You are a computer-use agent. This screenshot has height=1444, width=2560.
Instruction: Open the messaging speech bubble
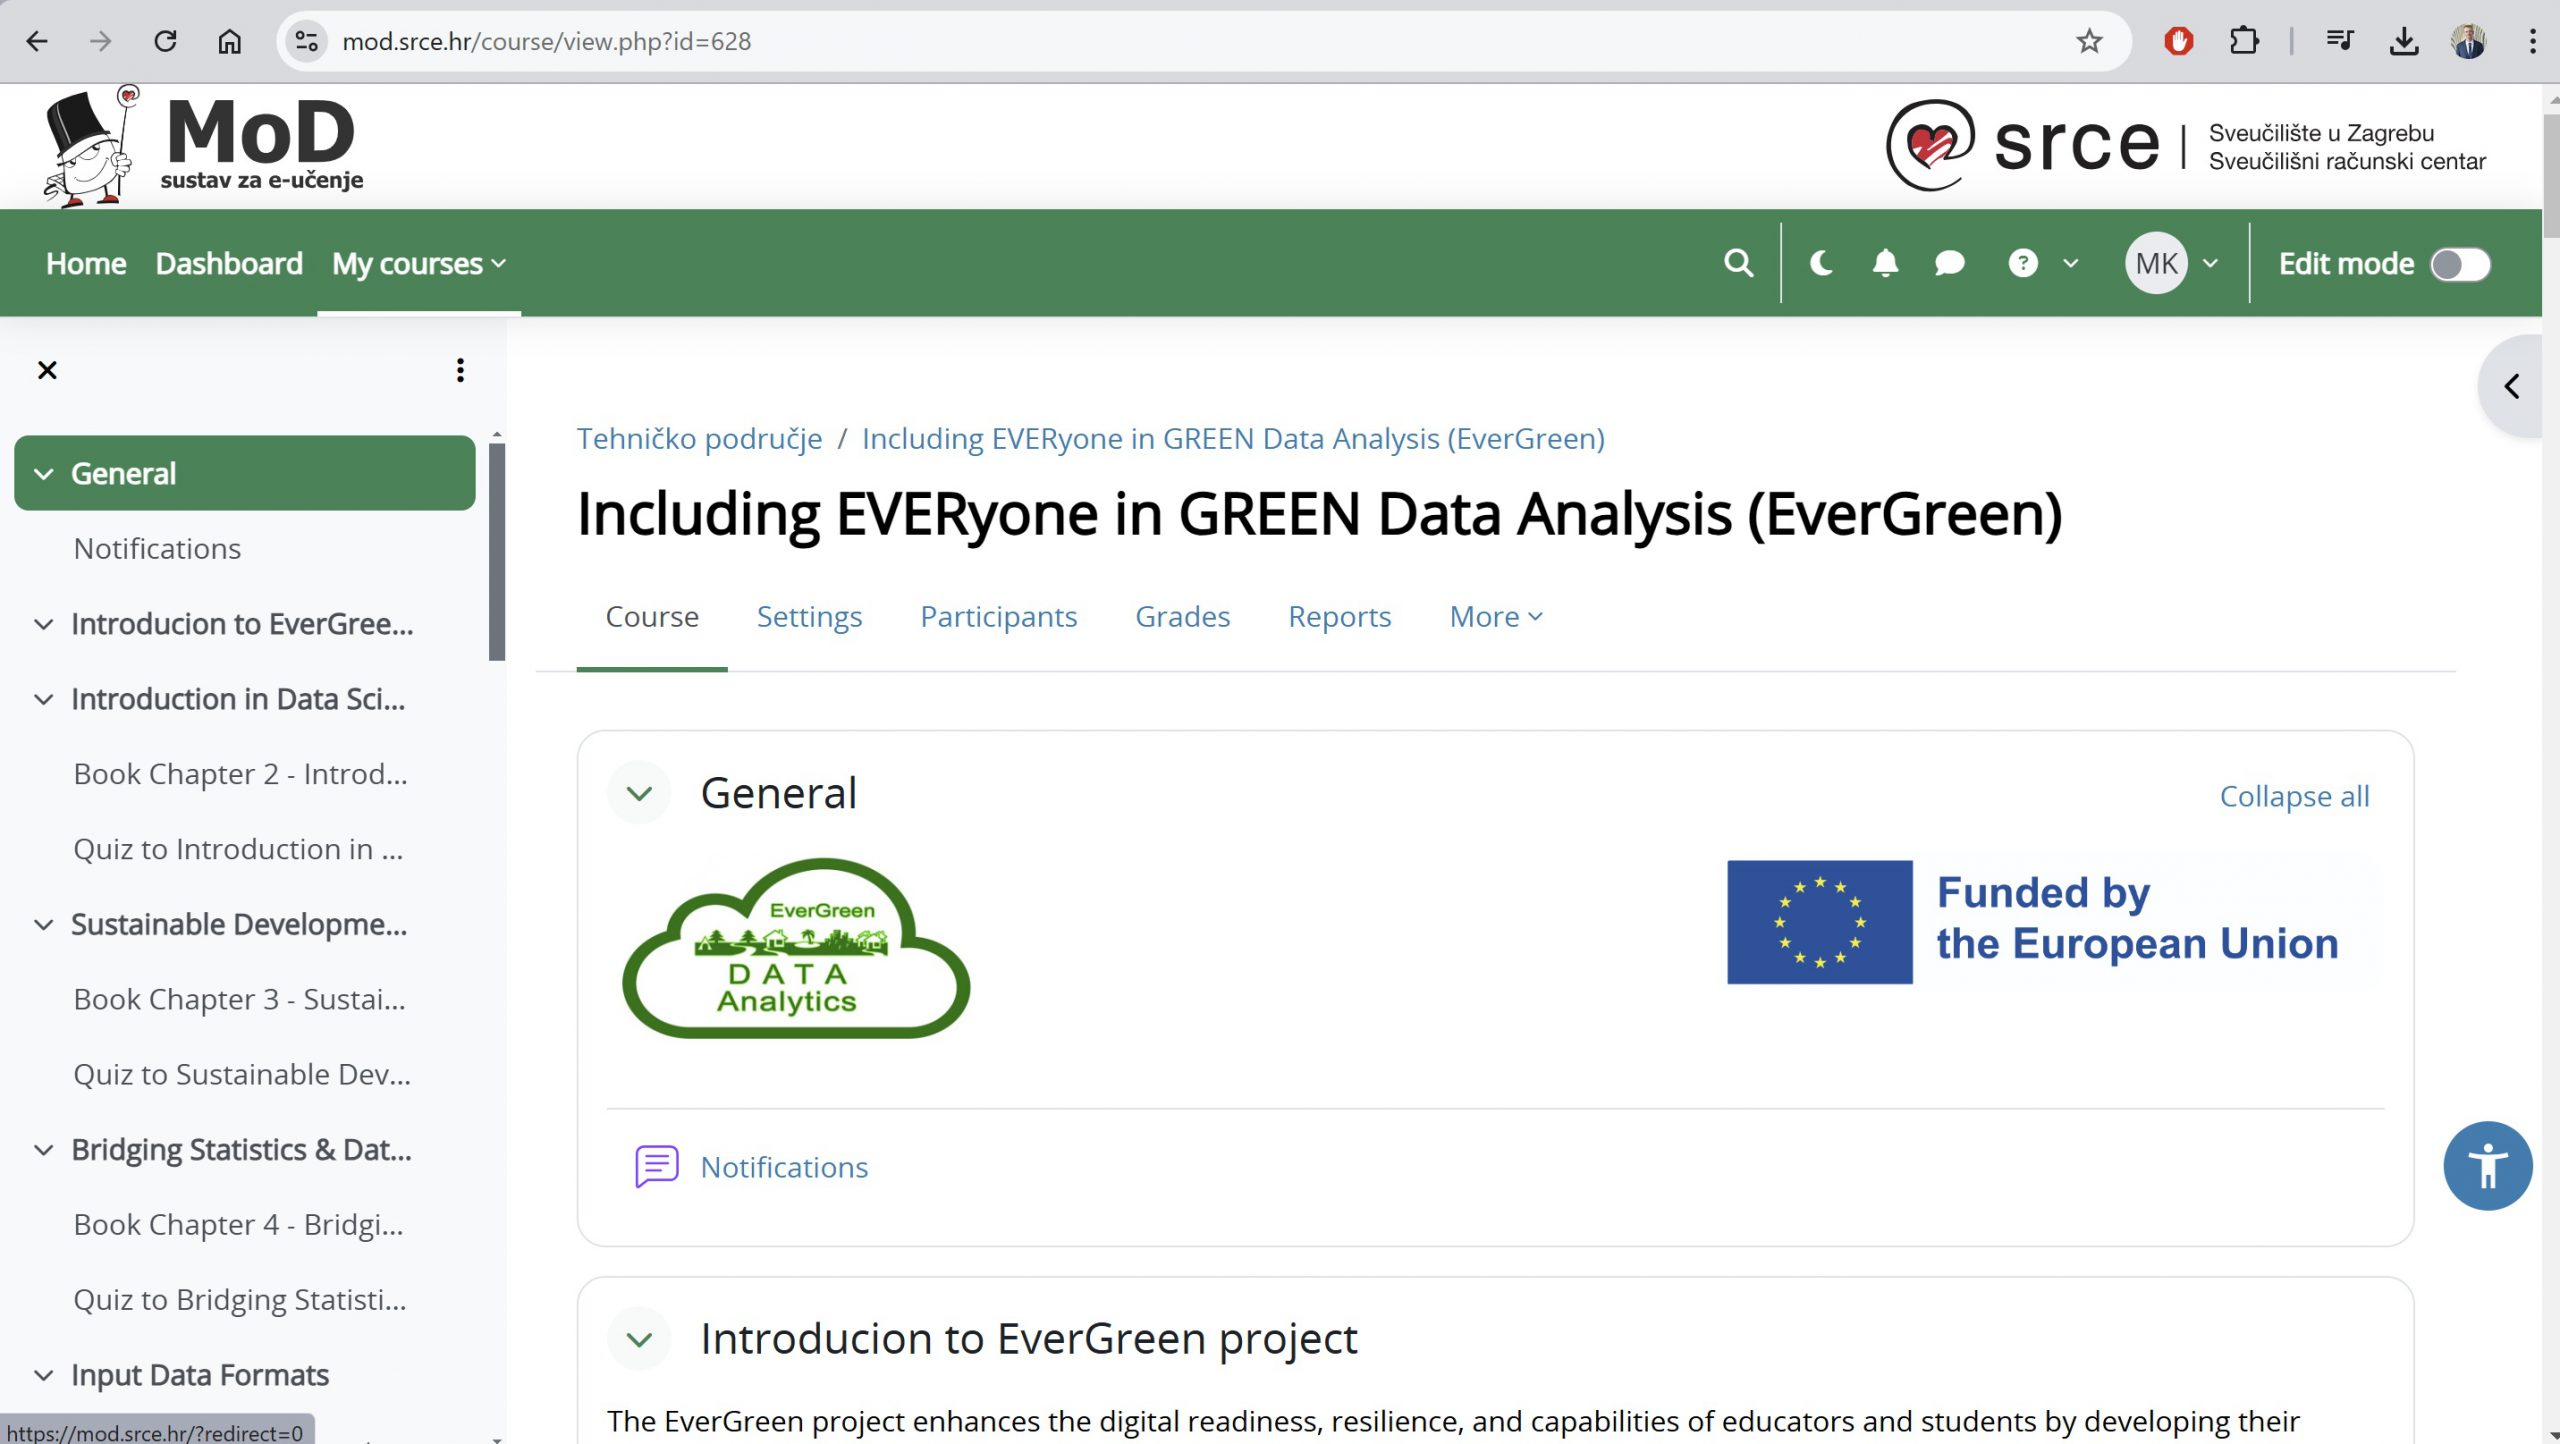tap(1949, 263)
